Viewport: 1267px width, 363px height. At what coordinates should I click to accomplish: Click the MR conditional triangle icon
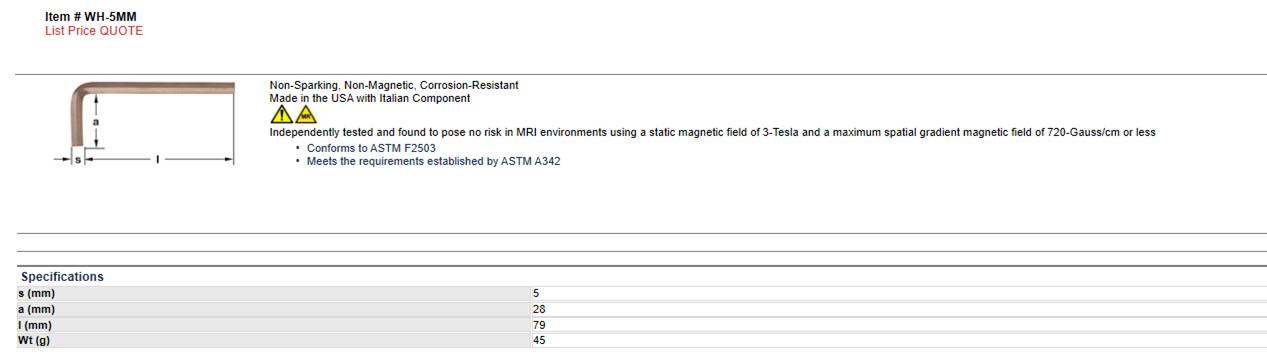(304, 115)
